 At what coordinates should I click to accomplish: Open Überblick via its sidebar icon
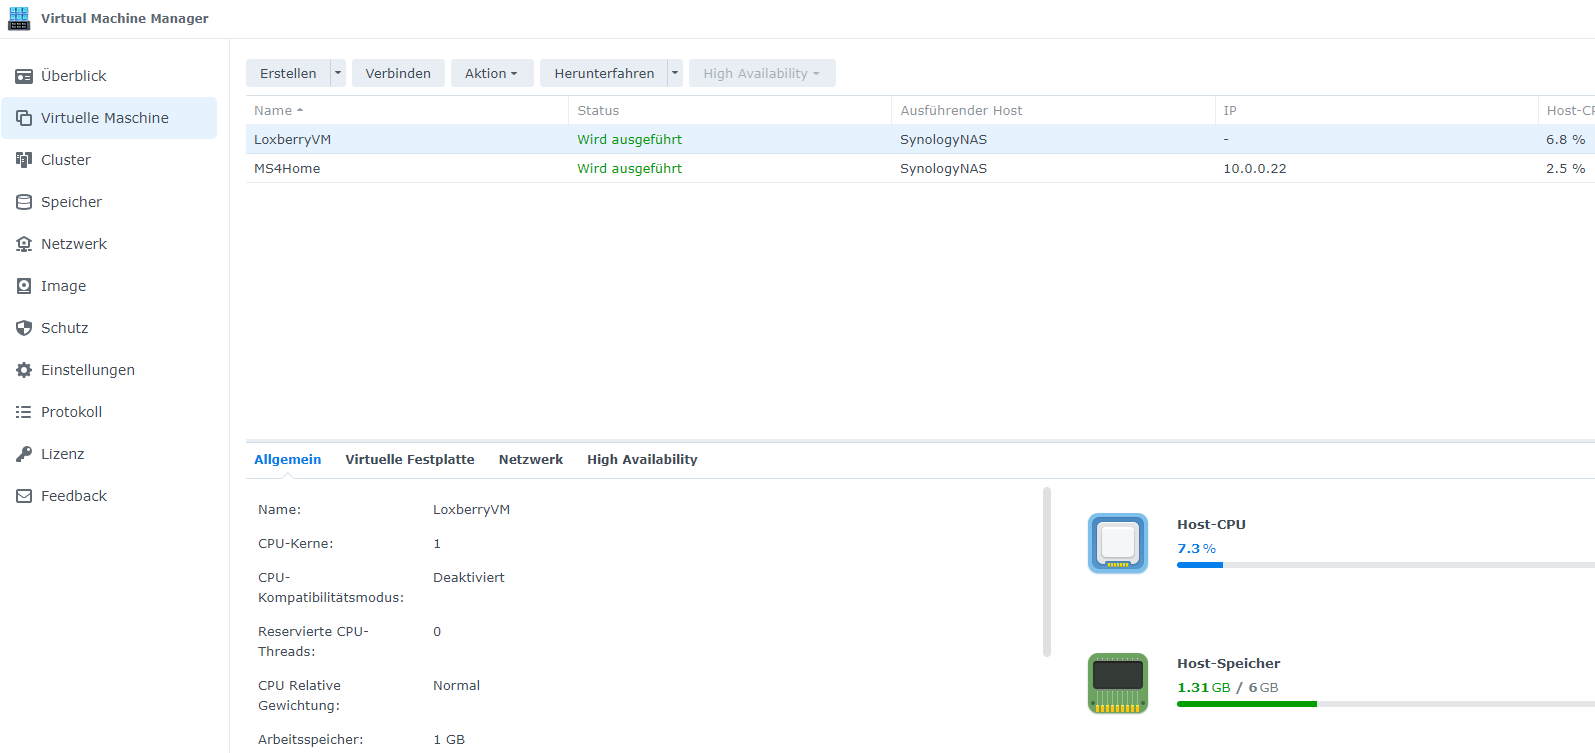(x=24, y=76)
